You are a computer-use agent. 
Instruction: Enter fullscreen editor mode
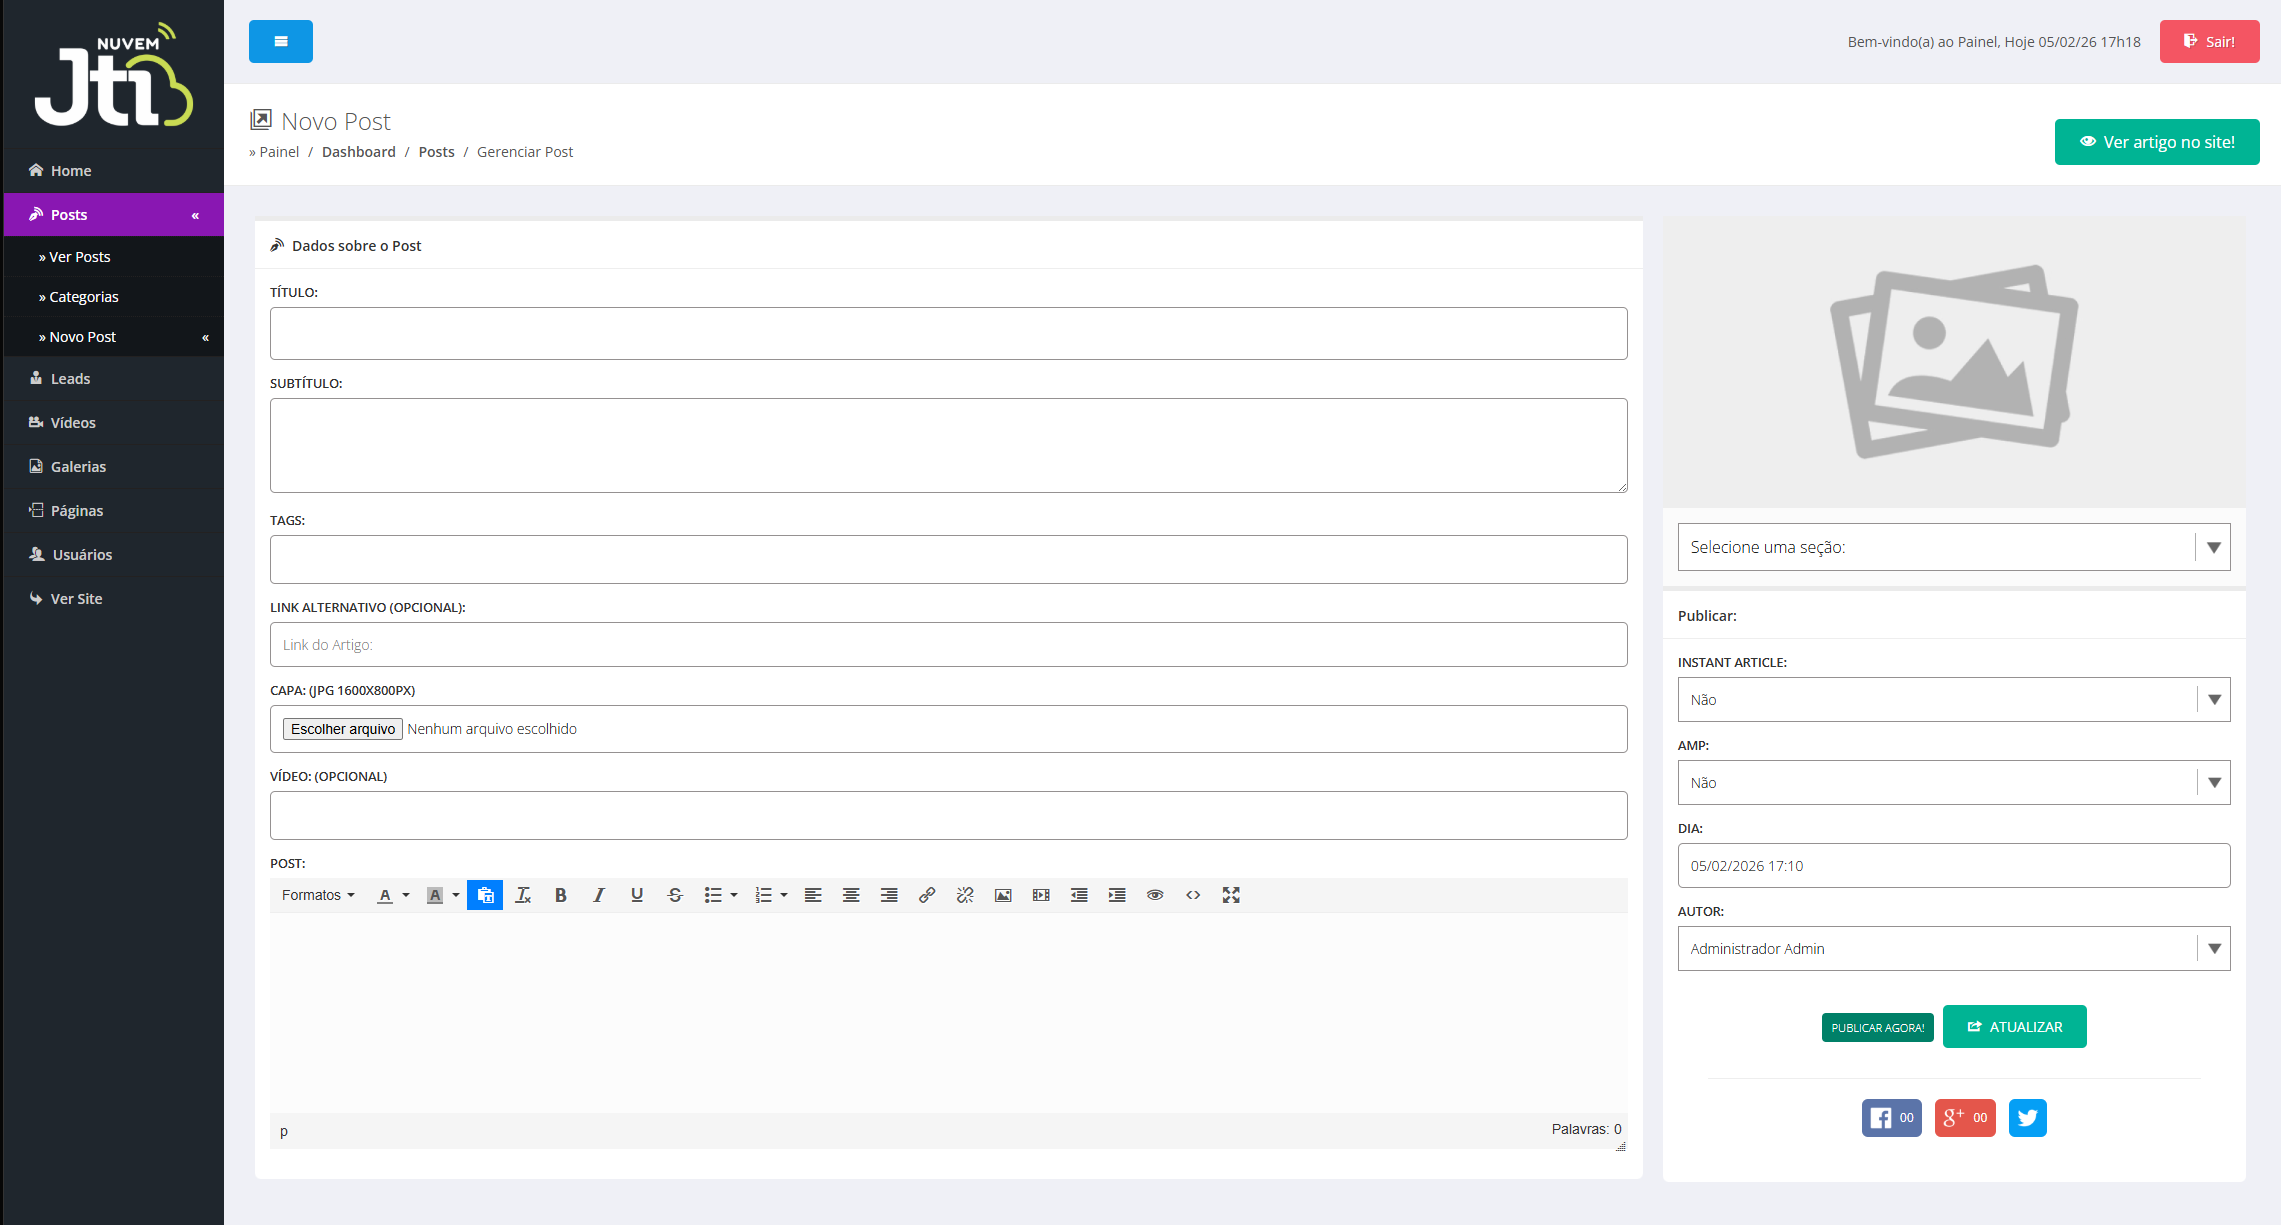coord(1231,895)
